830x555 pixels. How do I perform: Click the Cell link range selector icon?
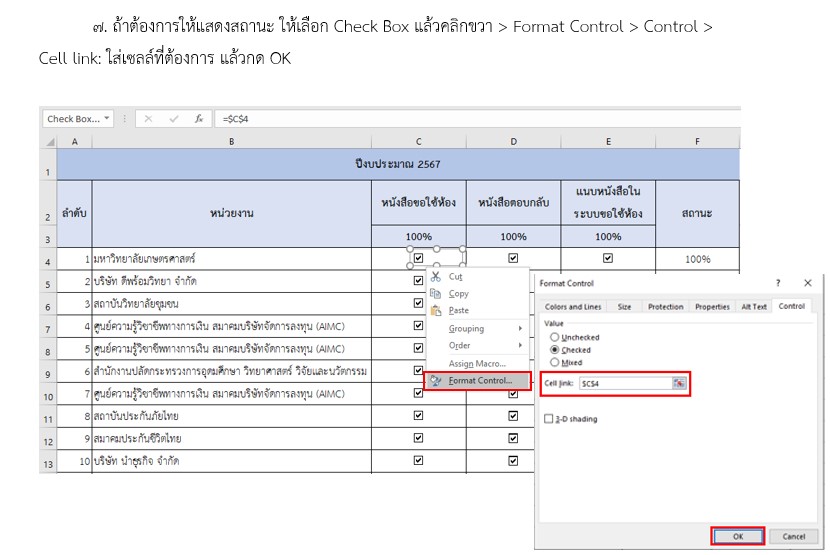click(679, 383)
